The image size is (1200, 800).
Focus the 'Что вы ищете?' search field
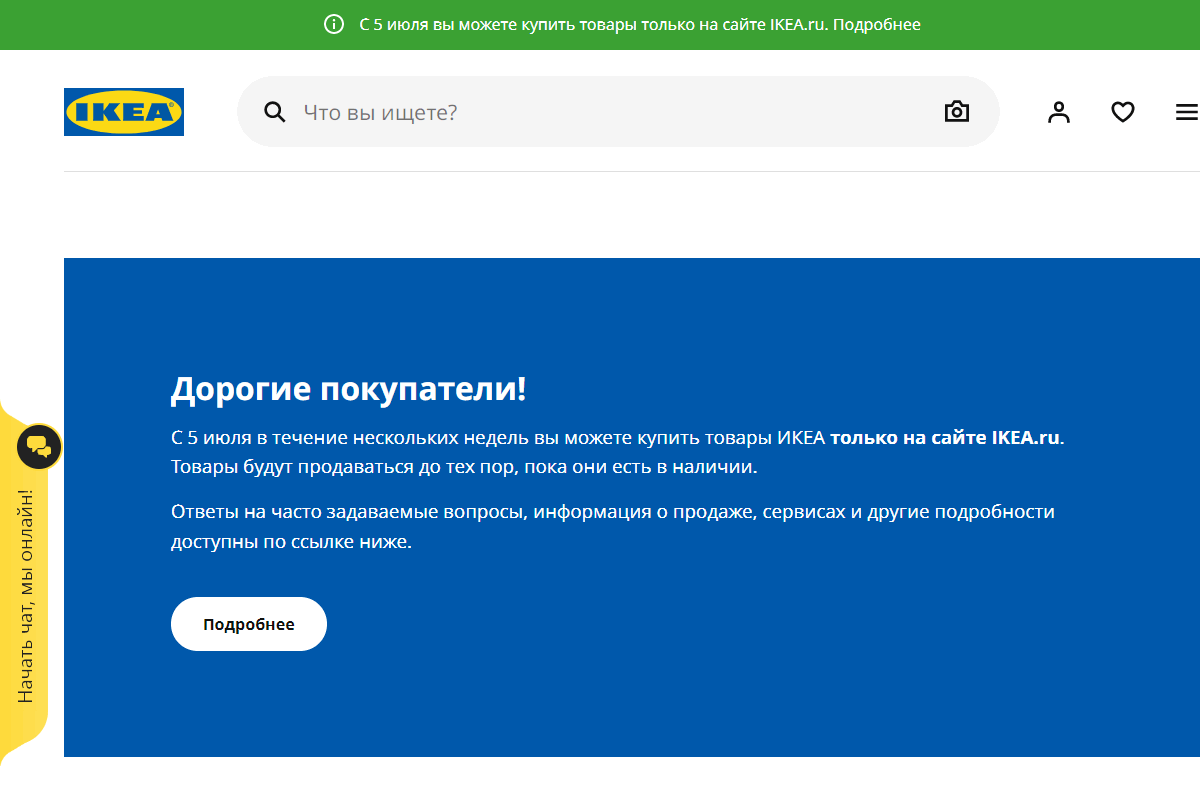(x=618, y=112)
